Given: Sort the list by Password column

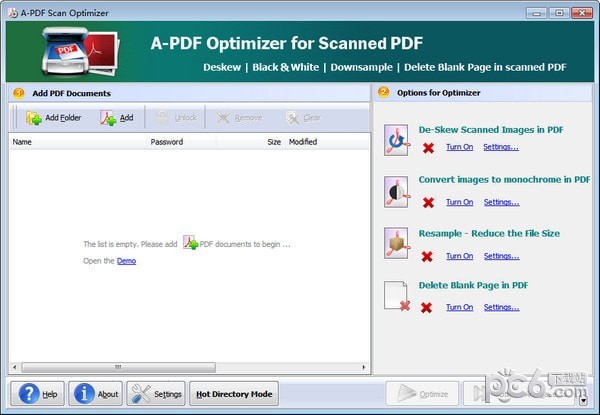Looking at the screenshot, I should coord(181,142).
